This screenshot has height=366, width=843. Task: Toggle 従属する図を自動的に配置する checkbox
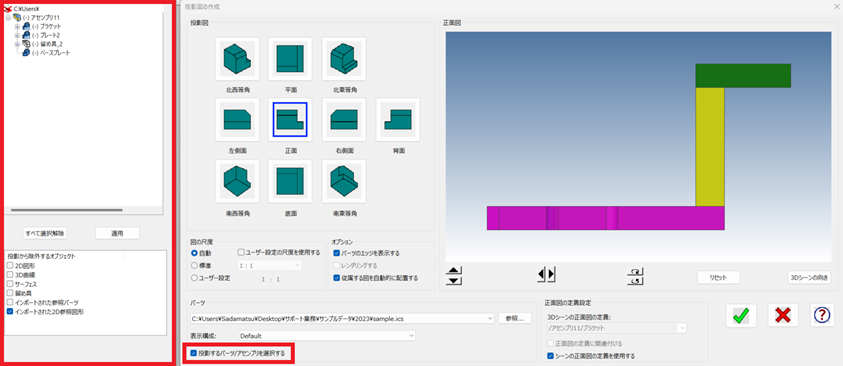(x=337, y=278)
